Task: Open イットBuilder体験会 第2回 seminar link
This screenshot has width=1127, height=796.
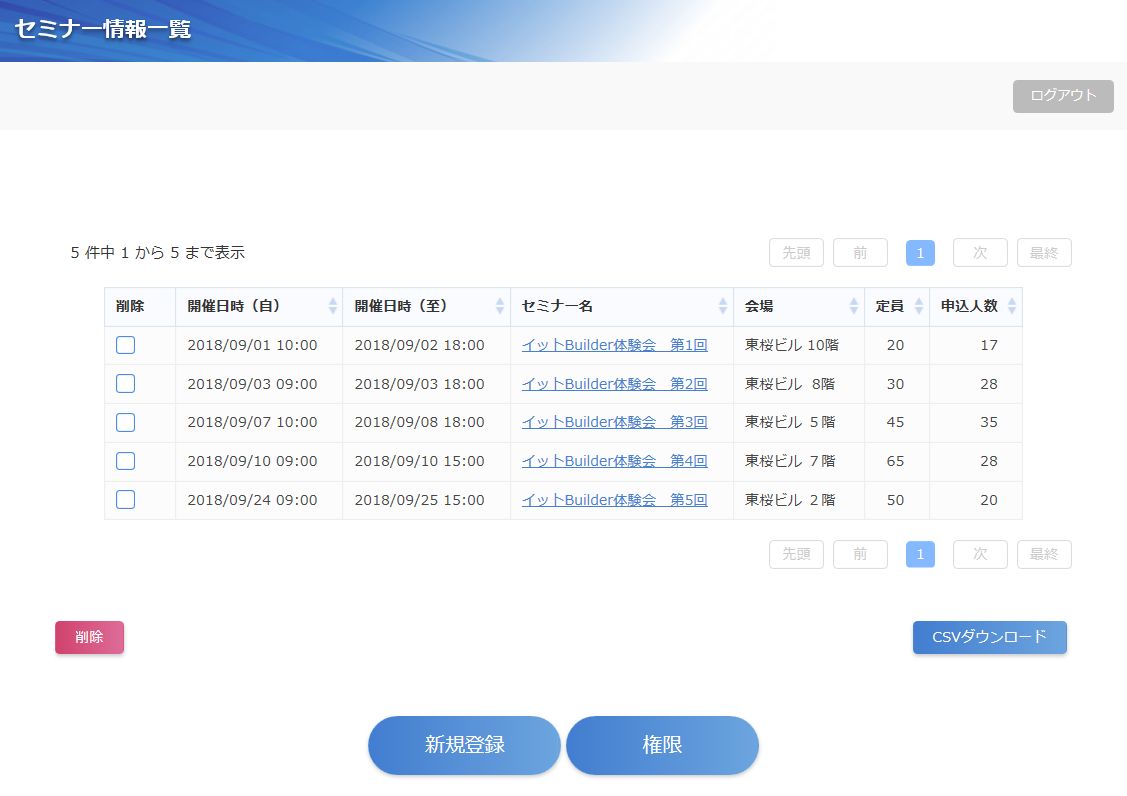Action: (x=614, y=384)
